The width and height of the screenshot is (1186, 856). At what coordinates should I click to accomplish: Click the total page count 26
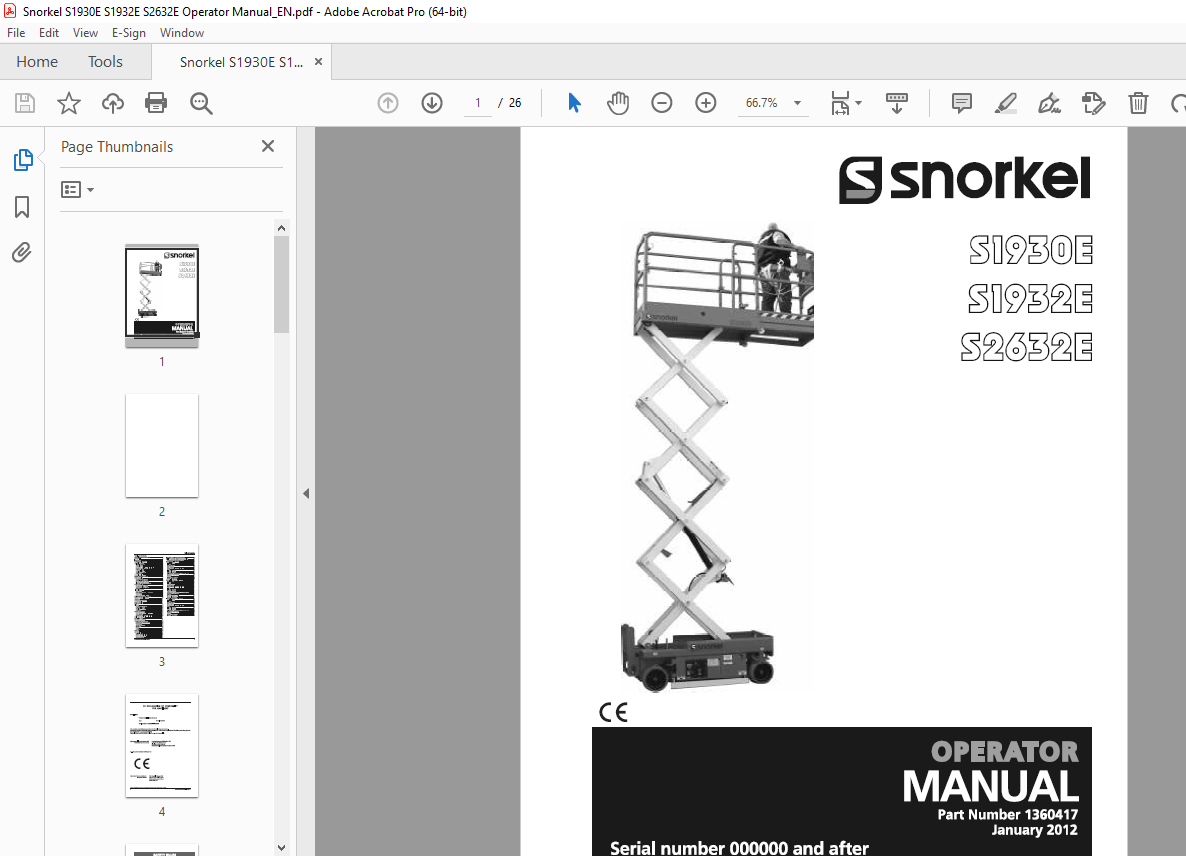click(515, 103)
